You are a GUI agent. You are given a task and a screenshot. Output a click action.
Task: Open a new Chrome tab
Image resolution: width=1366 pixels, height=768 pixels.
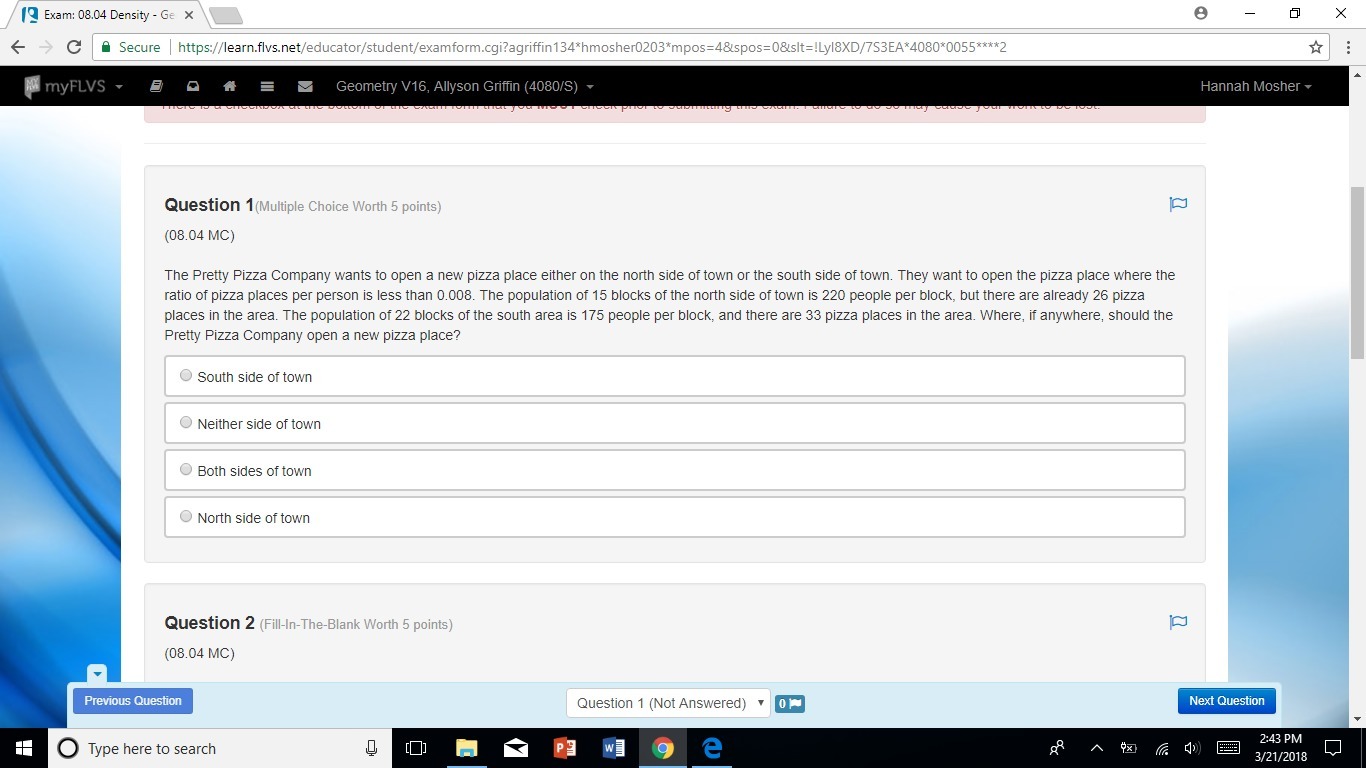pos(226,15)
